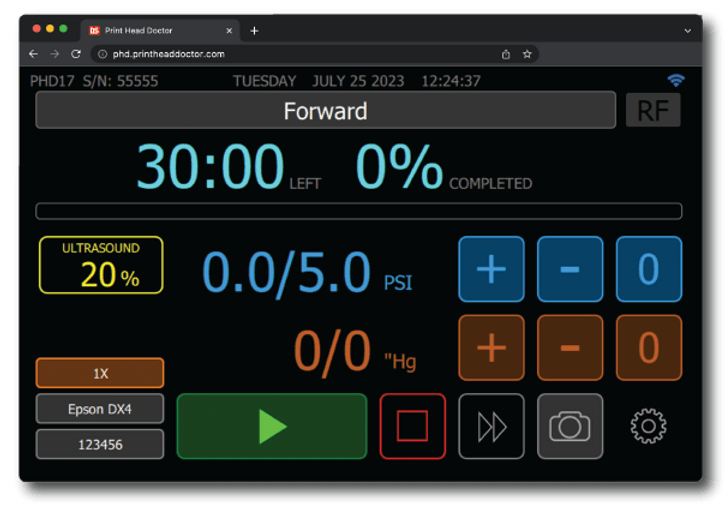Reset vacuum with the orange zero button
This screenshot has width=728, height=509.
(x=648, y=348)
